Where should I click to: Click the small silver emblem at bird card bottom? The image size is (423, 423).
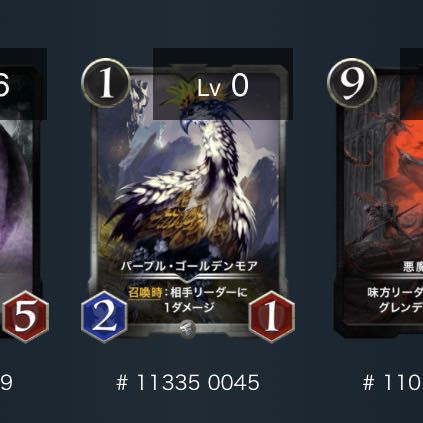187,328
